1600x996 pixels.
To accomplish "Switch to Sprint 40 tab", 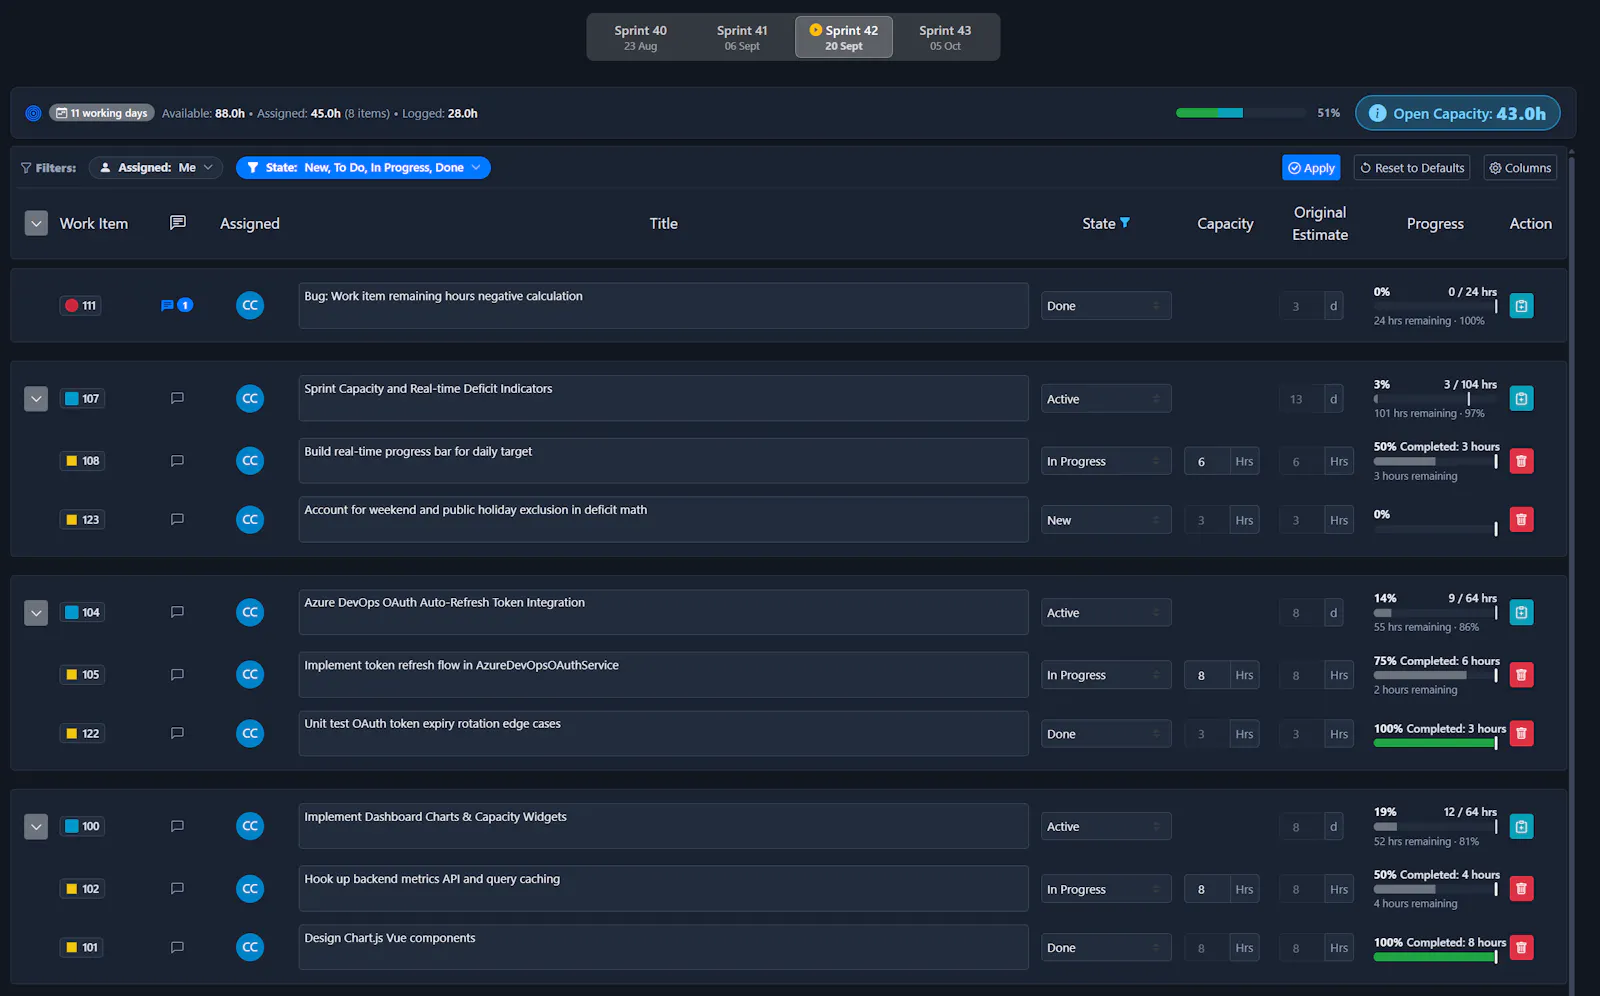I will coord(640,37).
